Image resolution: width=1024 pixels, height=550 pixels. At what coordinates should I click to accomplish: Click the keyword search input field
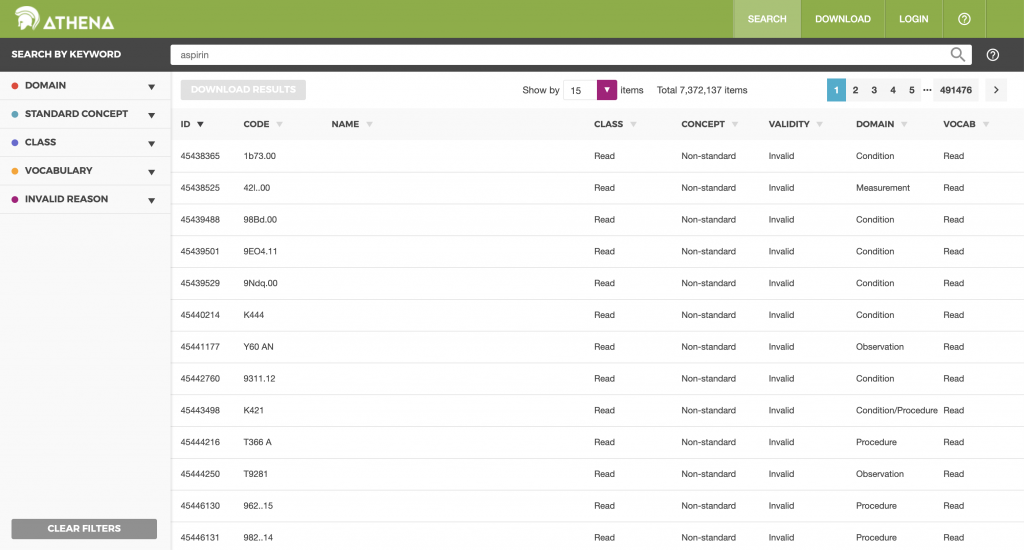click(560, 55)
